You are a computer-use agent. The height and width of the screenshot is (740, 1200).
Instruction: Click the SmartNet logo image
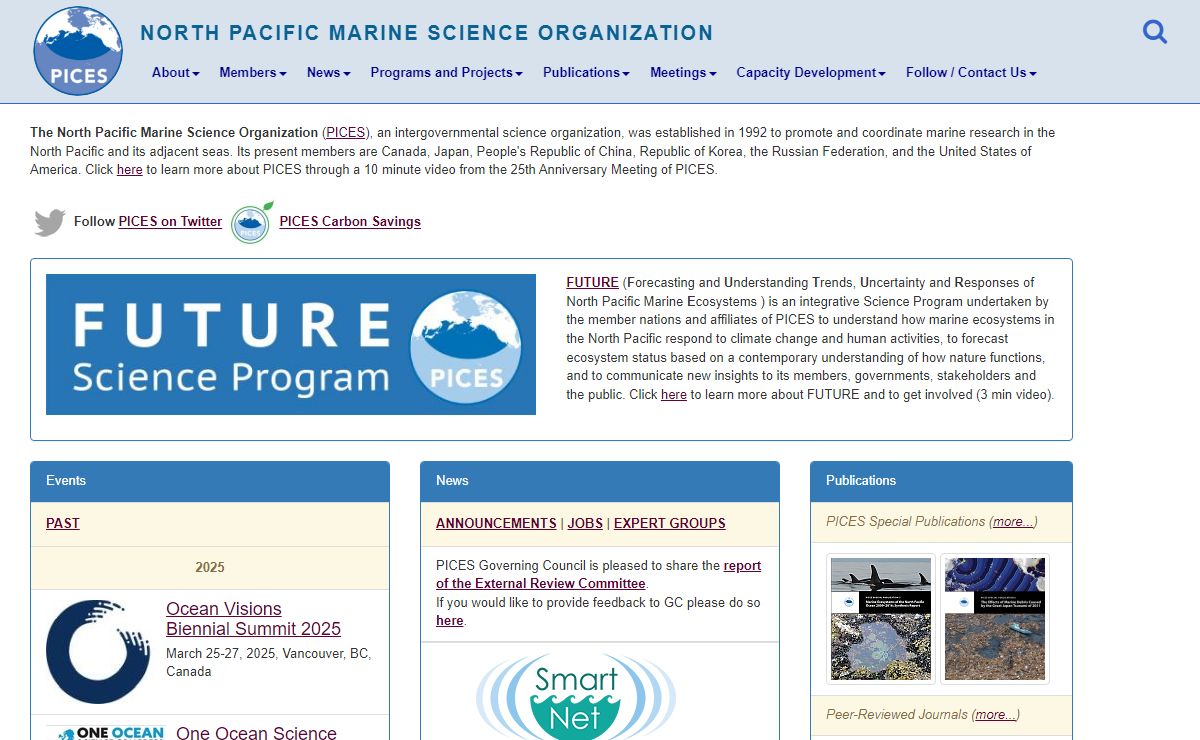(x=576, y=695)
